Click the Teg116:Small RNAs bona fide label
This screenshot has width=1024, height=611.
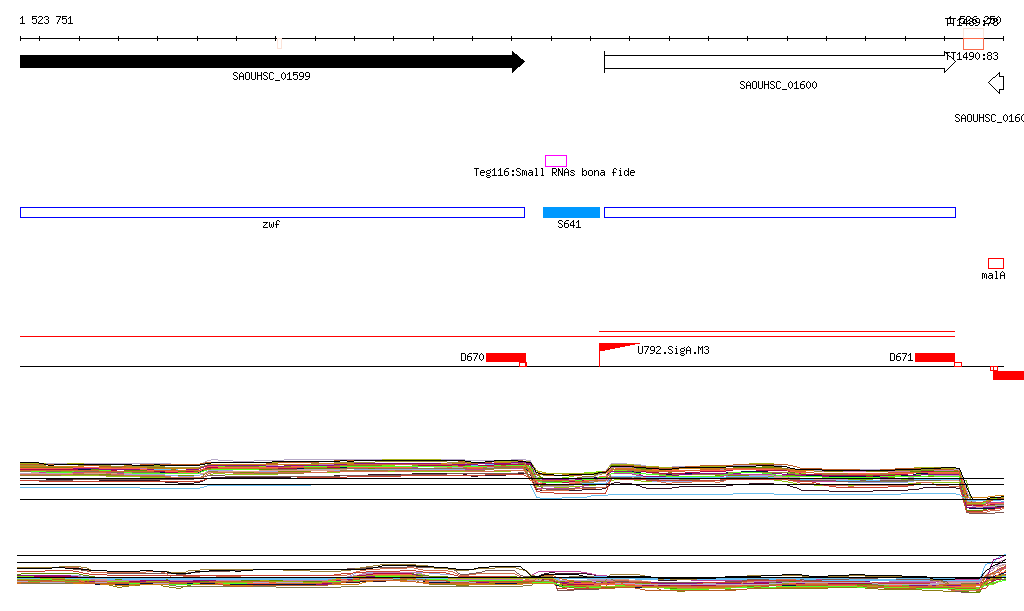[554, 173]
